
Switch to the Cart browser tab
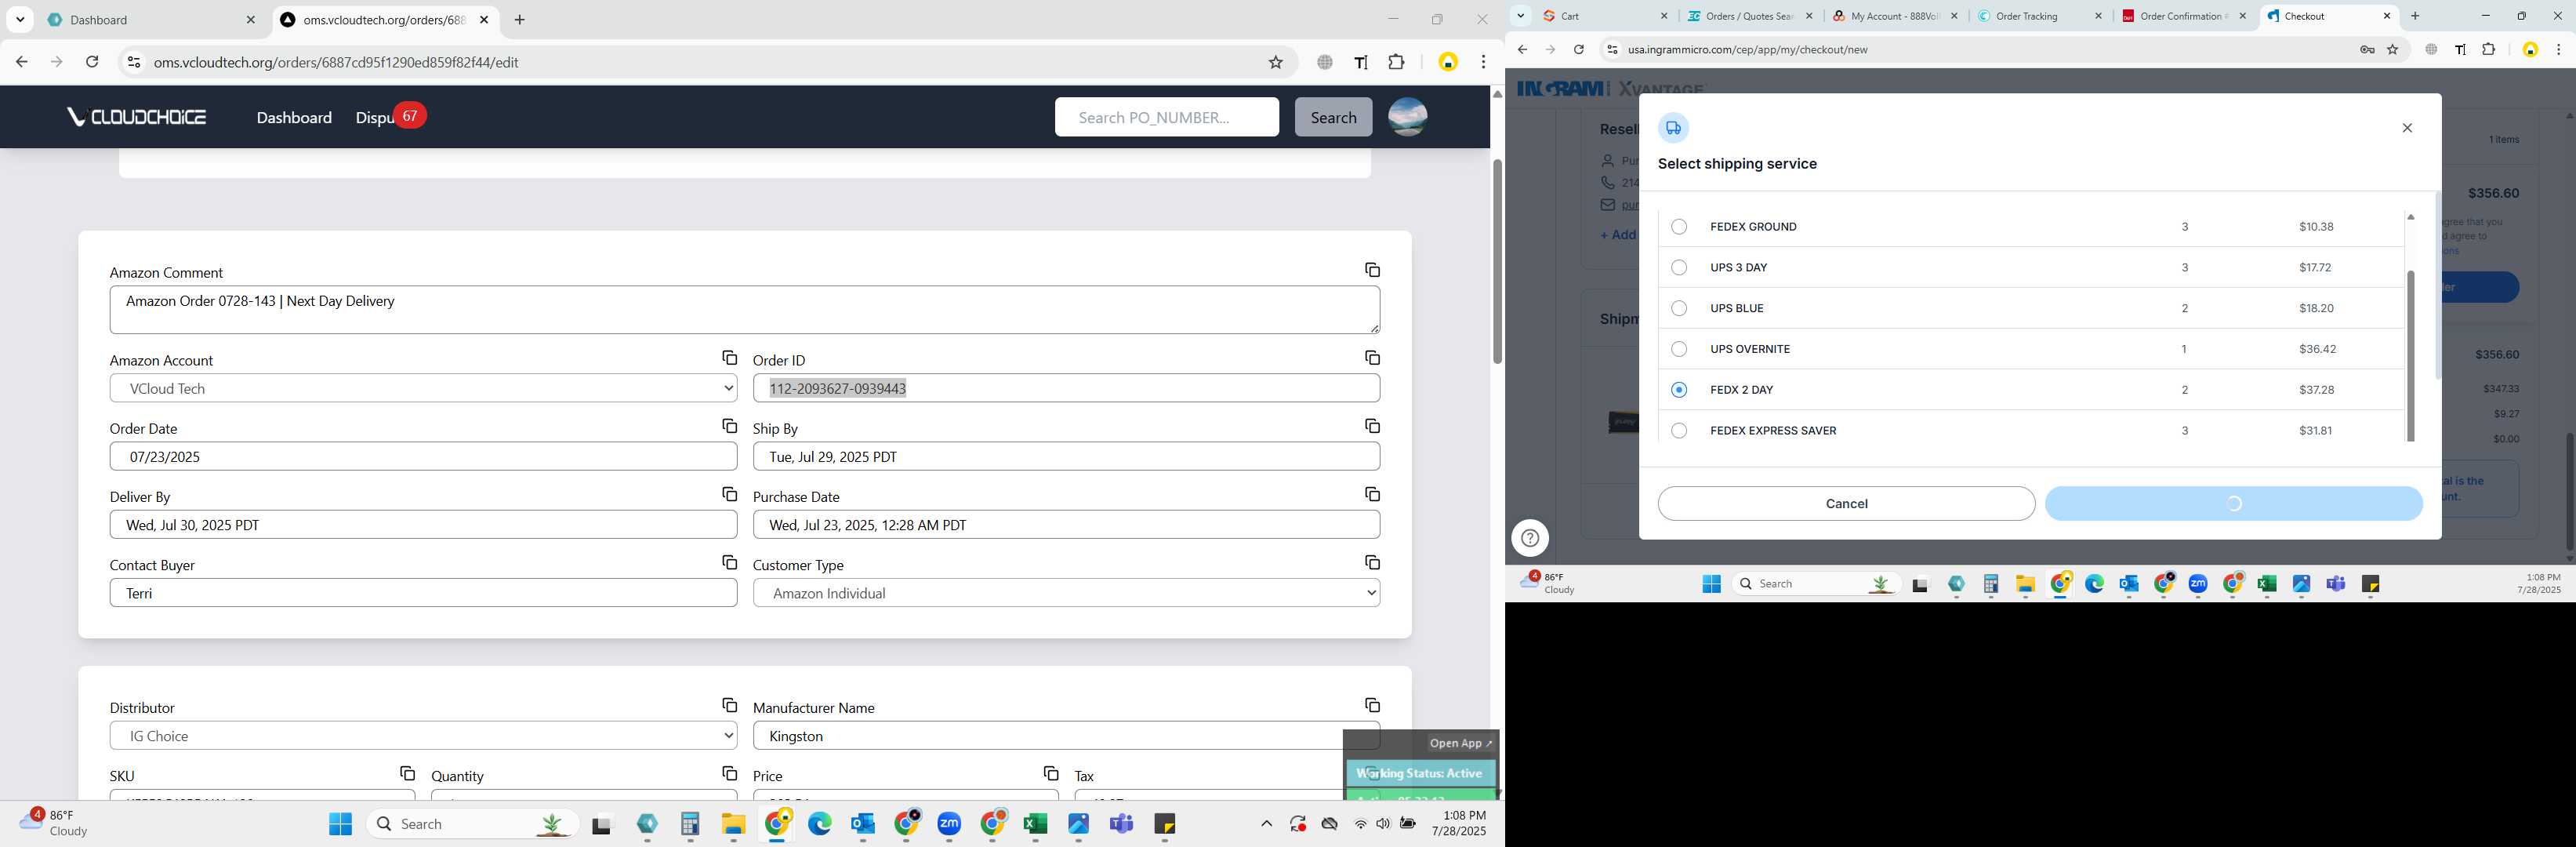[x=1604, y=16]
